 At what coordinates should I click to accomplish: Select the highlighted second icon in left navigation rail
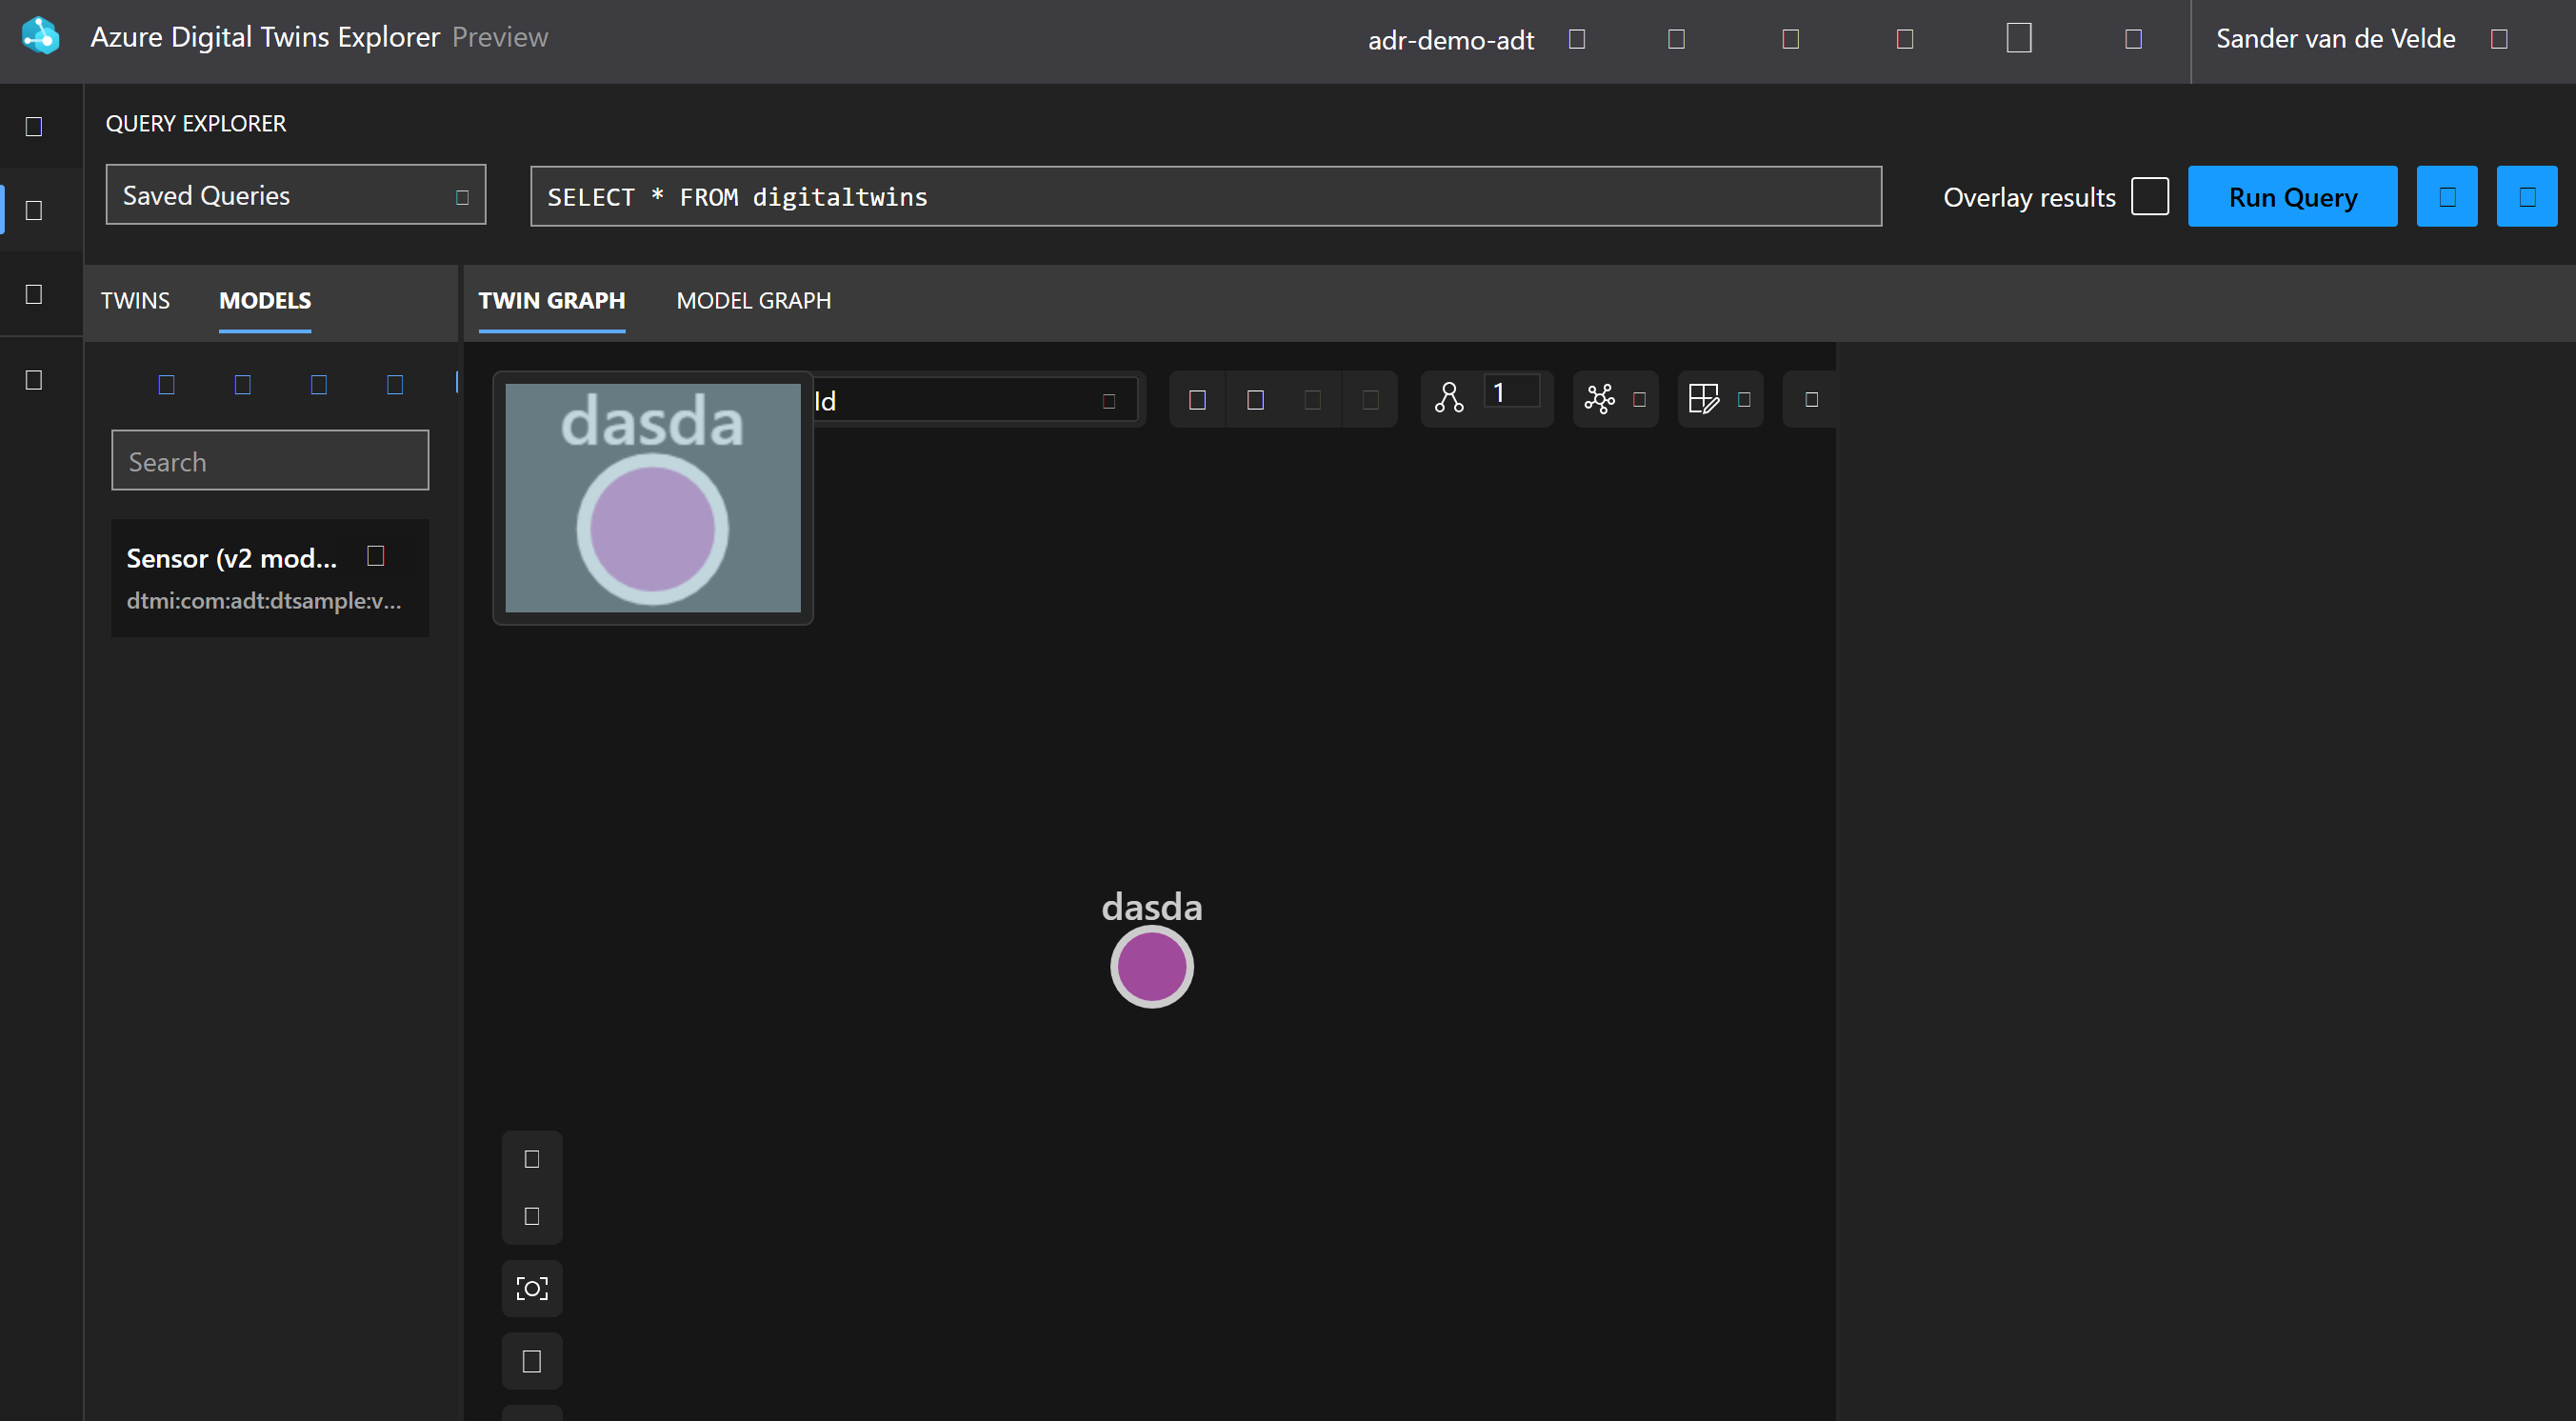[x=34, y=211]
